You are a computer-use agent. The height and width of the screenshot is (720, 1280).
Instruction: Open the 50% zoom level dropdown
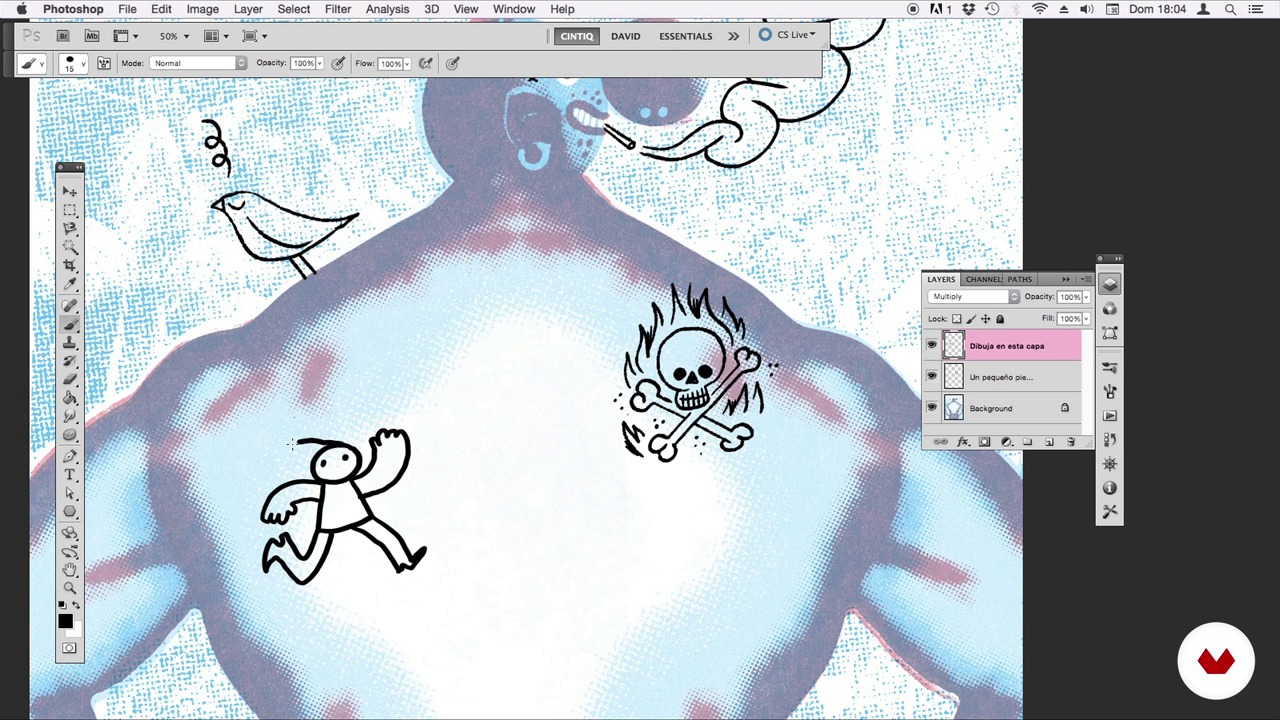[174, 36]
